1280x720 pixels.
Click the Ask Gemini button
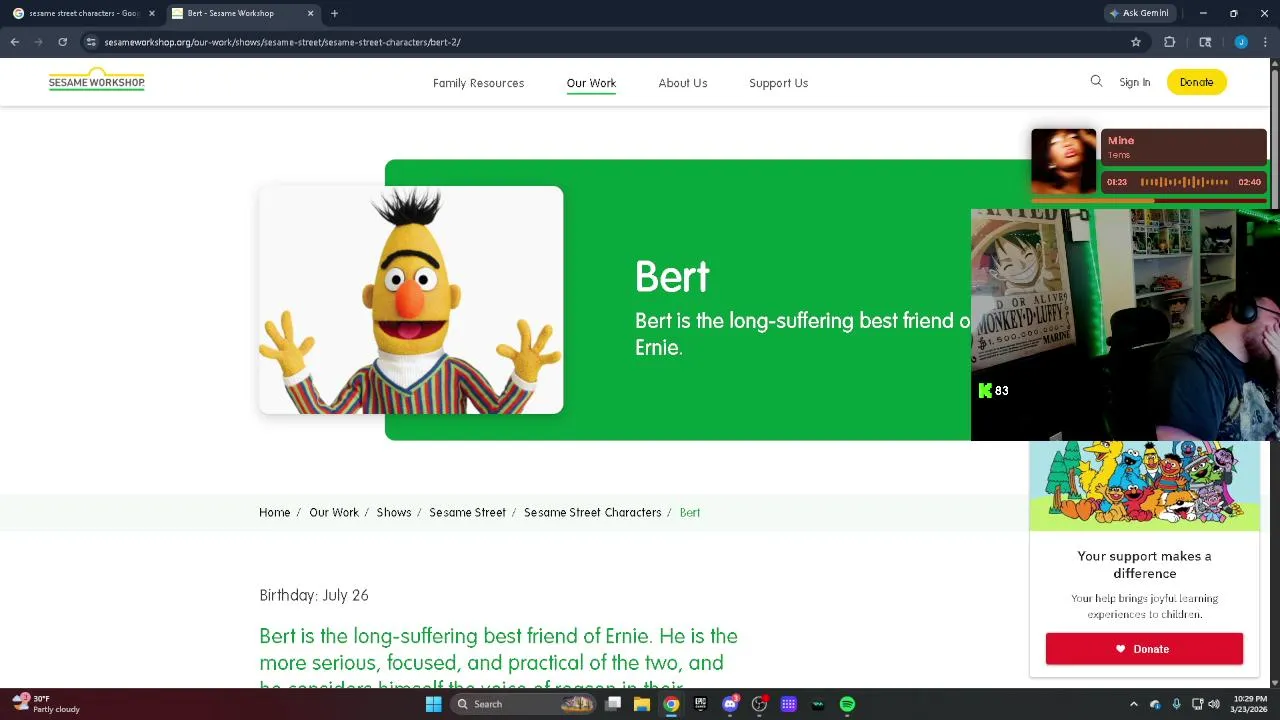point(1139,13)
